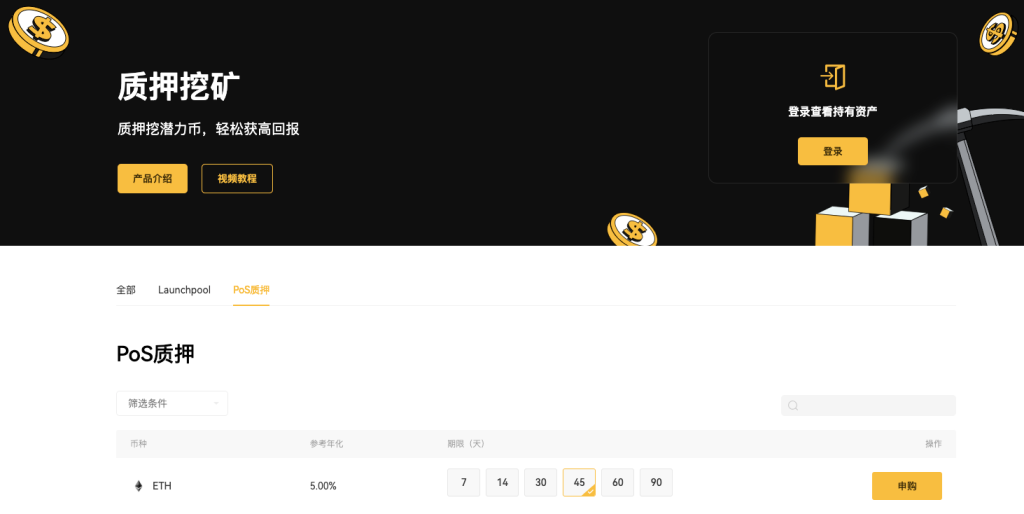The image size is (1024, 514).
Task: Click the 产品介绍 button
Action: point(152,178)
